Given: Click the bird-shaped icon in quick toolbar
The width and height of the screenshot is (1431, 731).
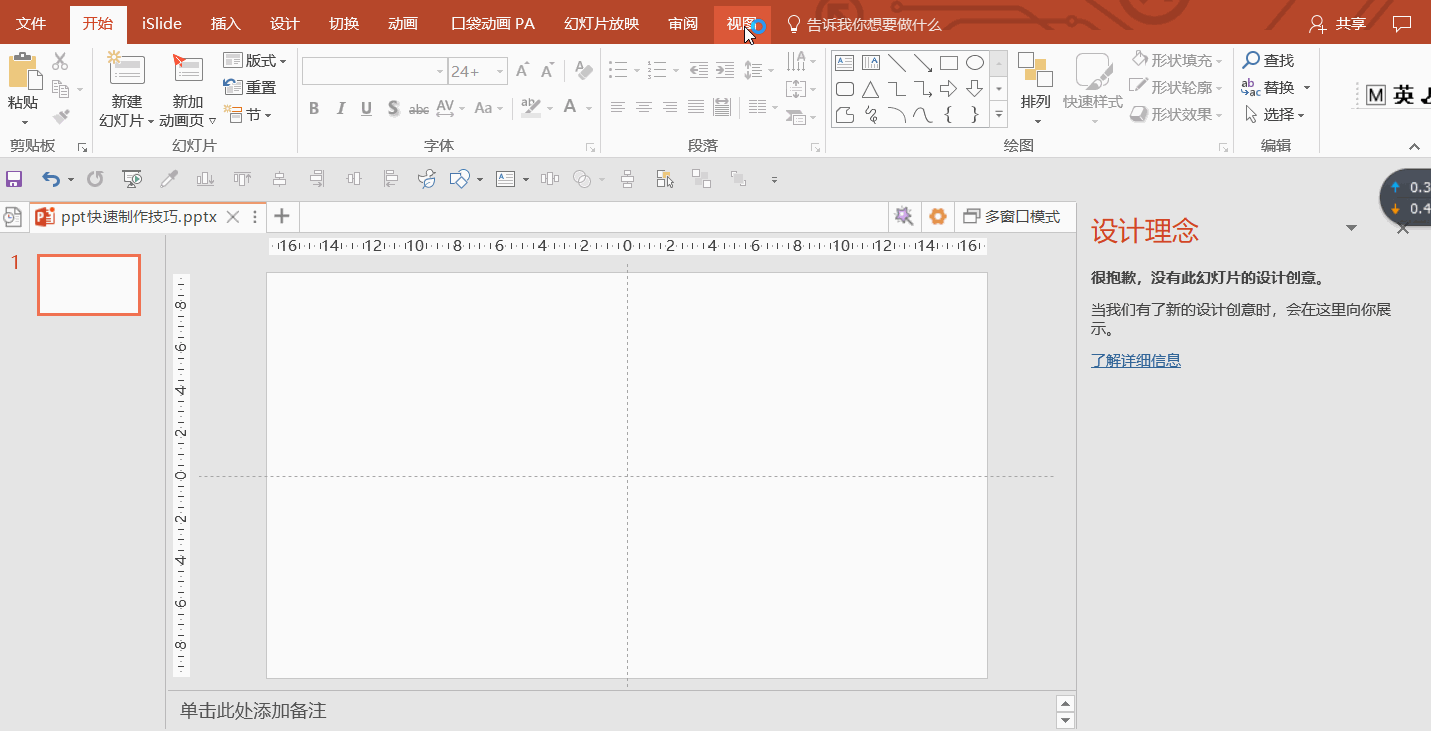Looking at the screenshot, I should 427,179.
